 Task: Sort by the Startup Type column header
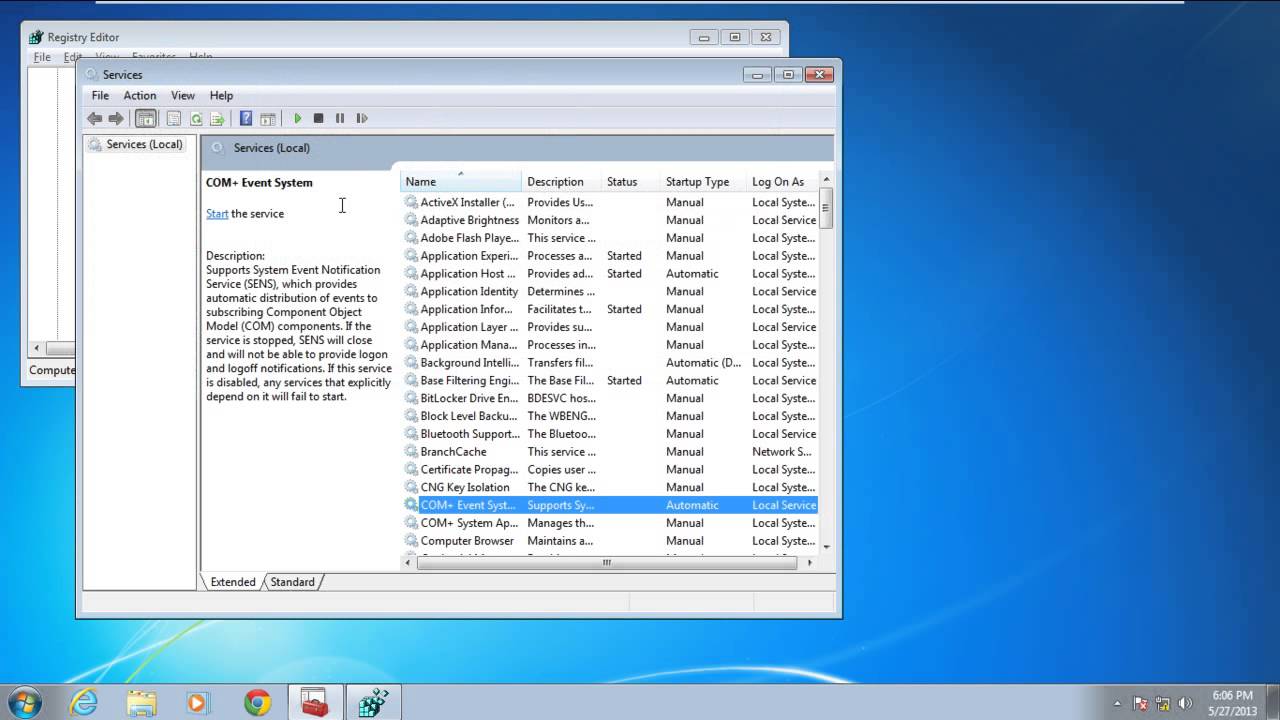[x=704, y=182]
